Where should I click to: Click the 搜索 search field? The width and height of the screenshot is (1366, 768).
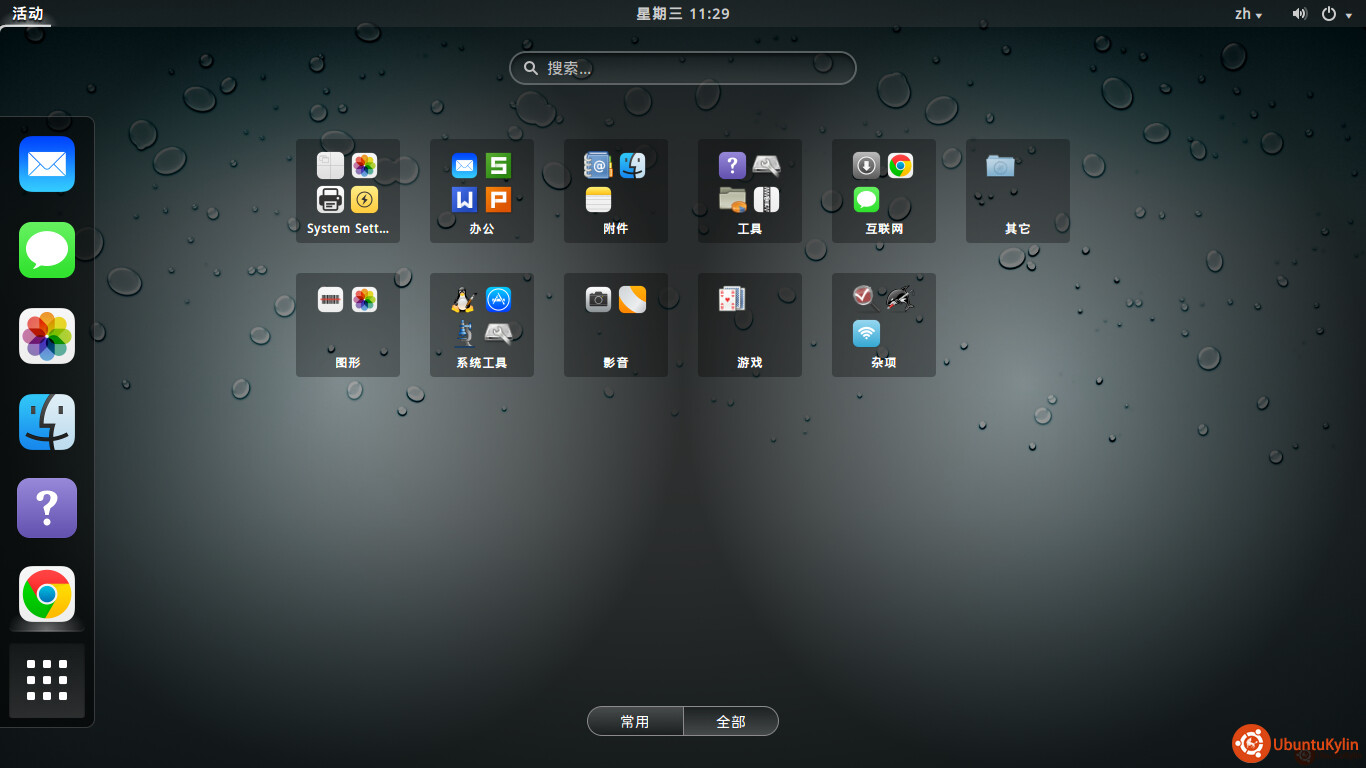[683, 68]
